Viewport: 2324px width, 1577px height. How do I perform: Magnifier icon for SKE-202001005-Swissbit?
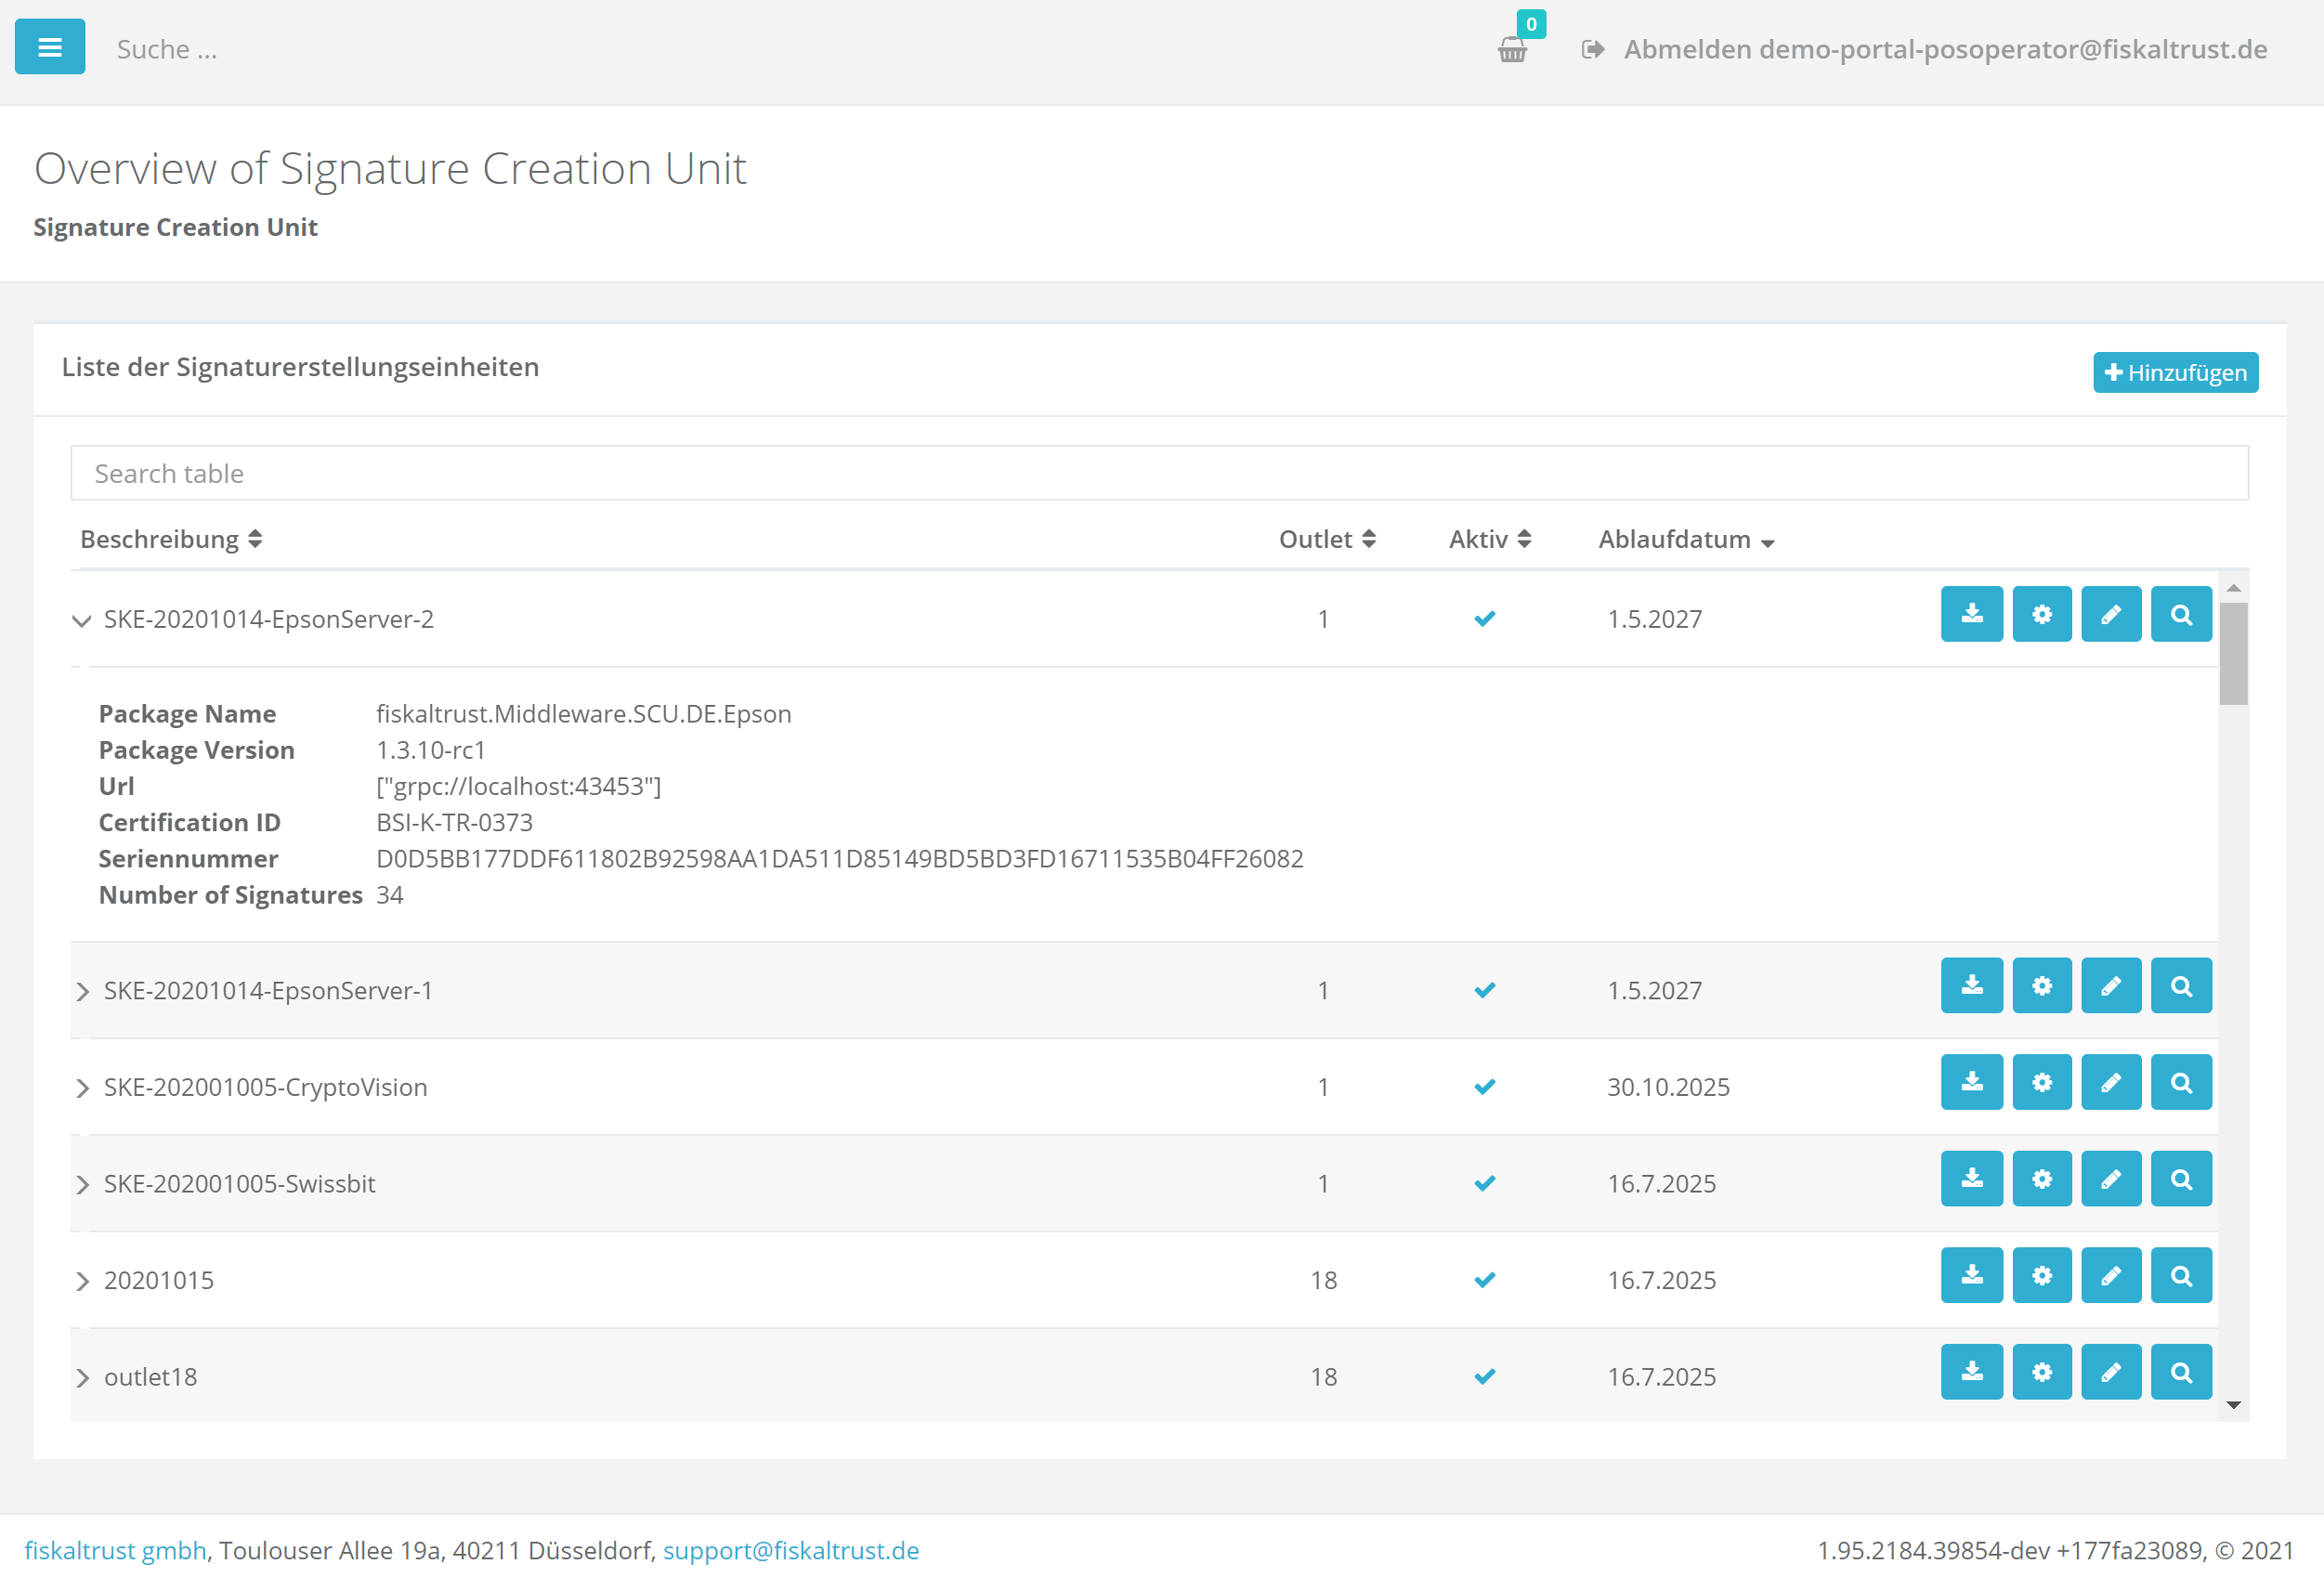[2181, 1179]
